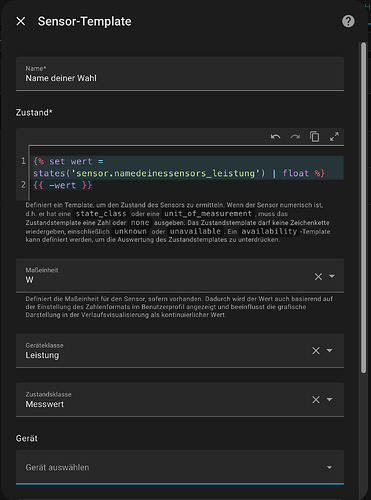This screenshot has height=500, width=371.
Task: Click the Maßeinheit description text
Action: (x=179, y=307)
